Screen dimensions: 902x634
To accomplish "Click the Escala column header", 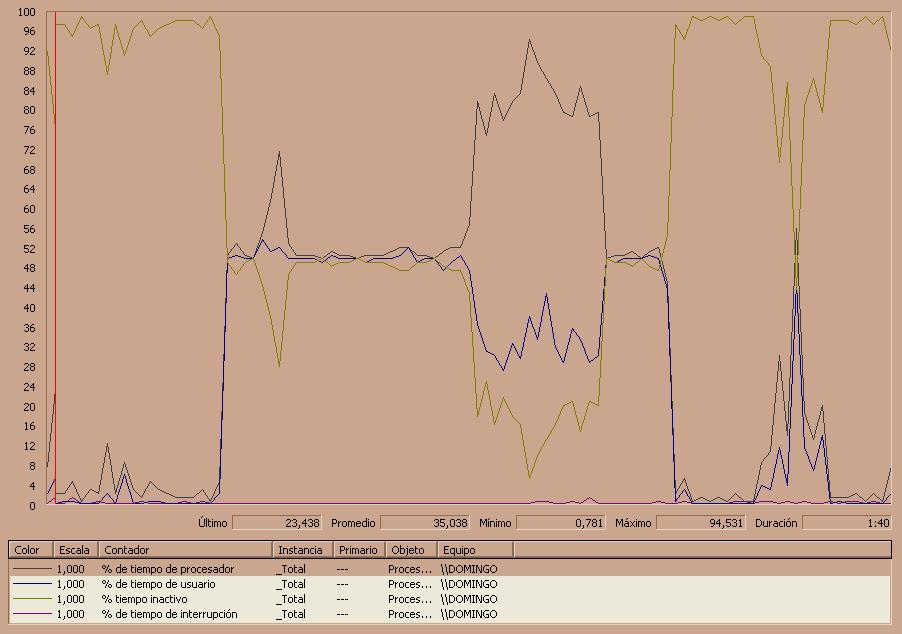I will coord(76,549).
